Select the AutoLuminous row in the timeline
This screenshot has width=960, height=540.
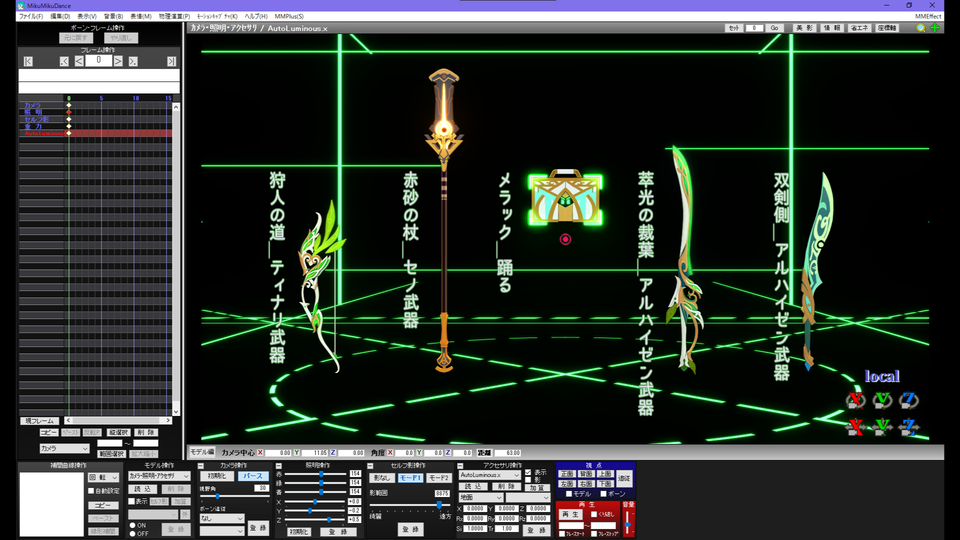(x=40, y=133)
